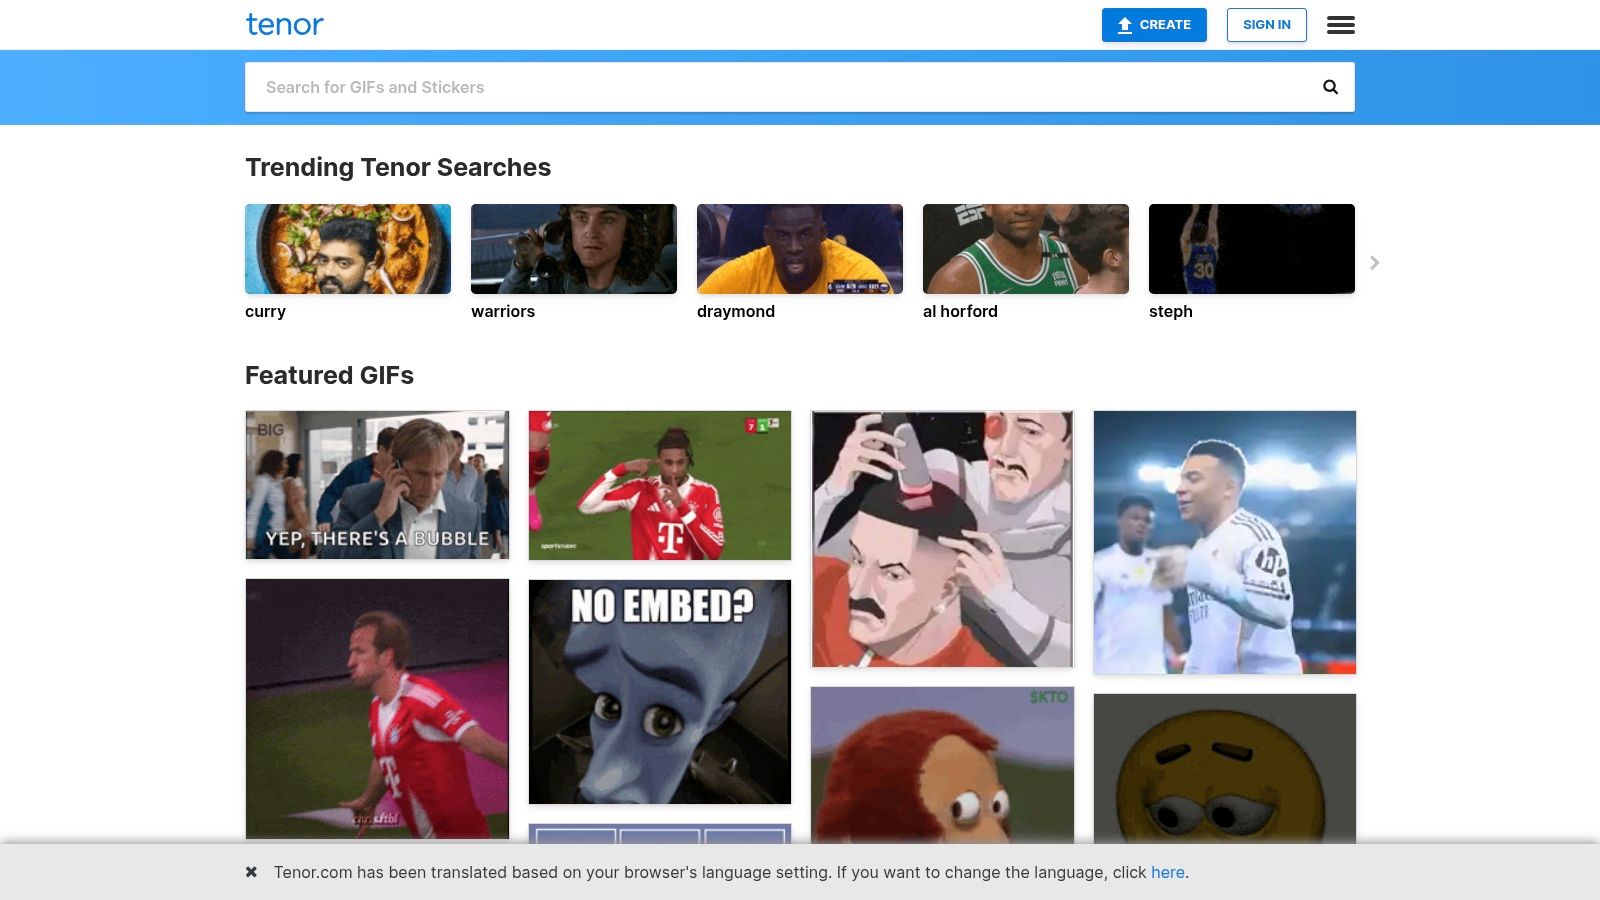Click the 'Featured GIFs' heading

tap(329, 375)
